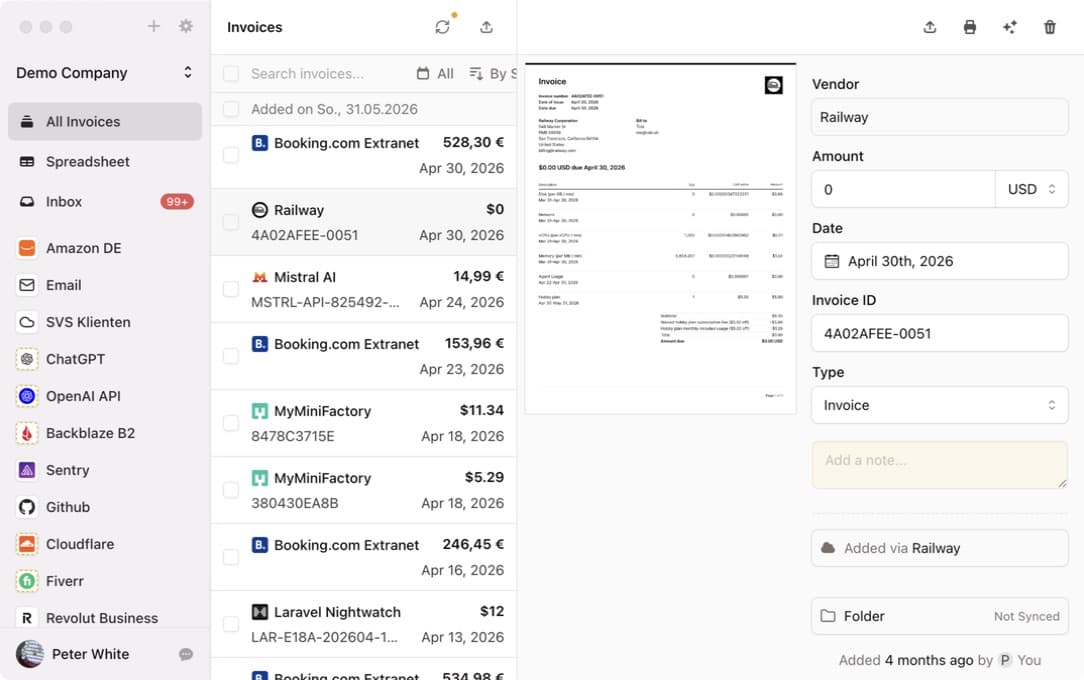Select All Invoices in the sidebar
Viewport: 1084px width, 680px height.
105,122
